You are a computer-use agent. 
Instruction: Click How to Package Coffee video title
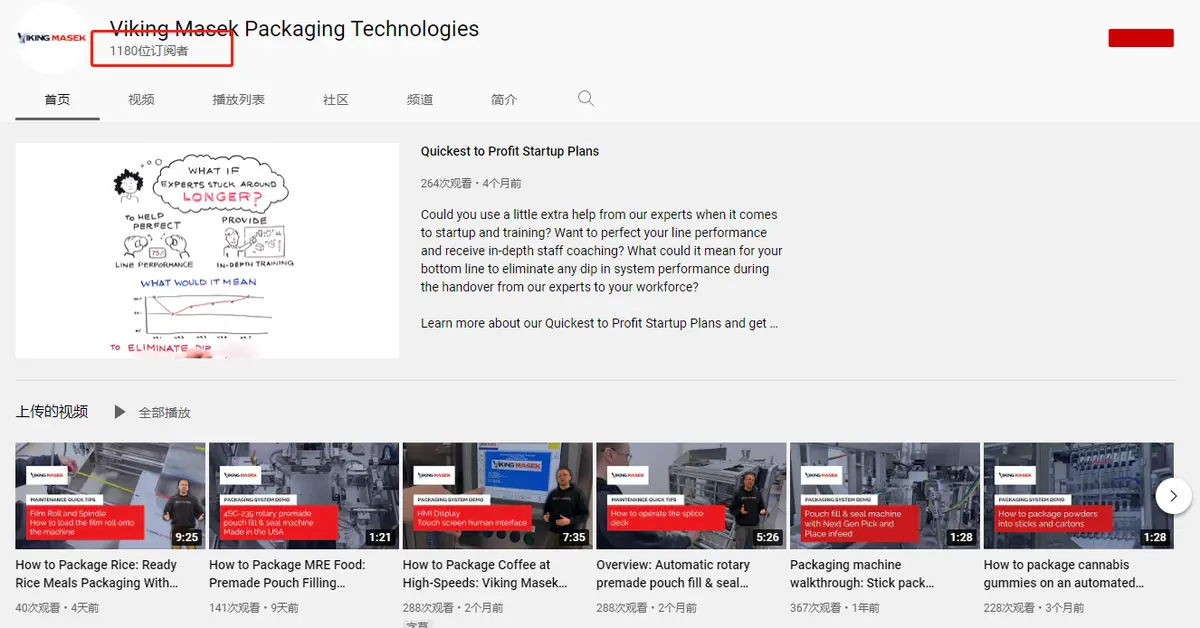(484, 573)
